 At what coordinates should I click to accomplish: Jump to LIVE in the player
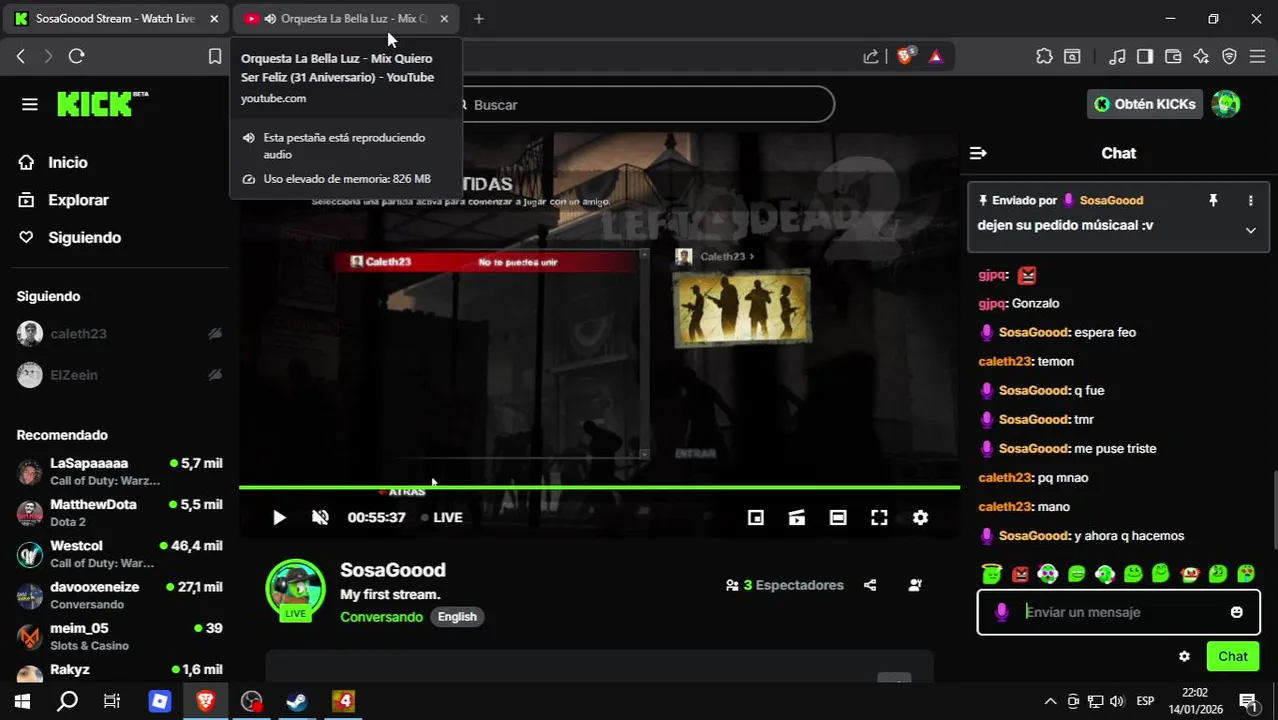pyautogui.click(x=441, y=518)
